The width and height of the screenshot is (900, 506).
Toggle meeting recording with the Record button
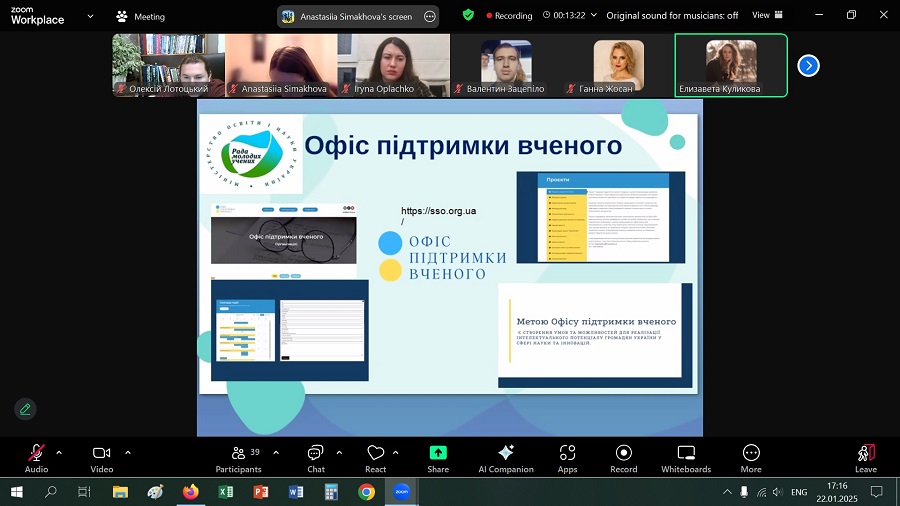pyautogui.click(x=624, y=458)
